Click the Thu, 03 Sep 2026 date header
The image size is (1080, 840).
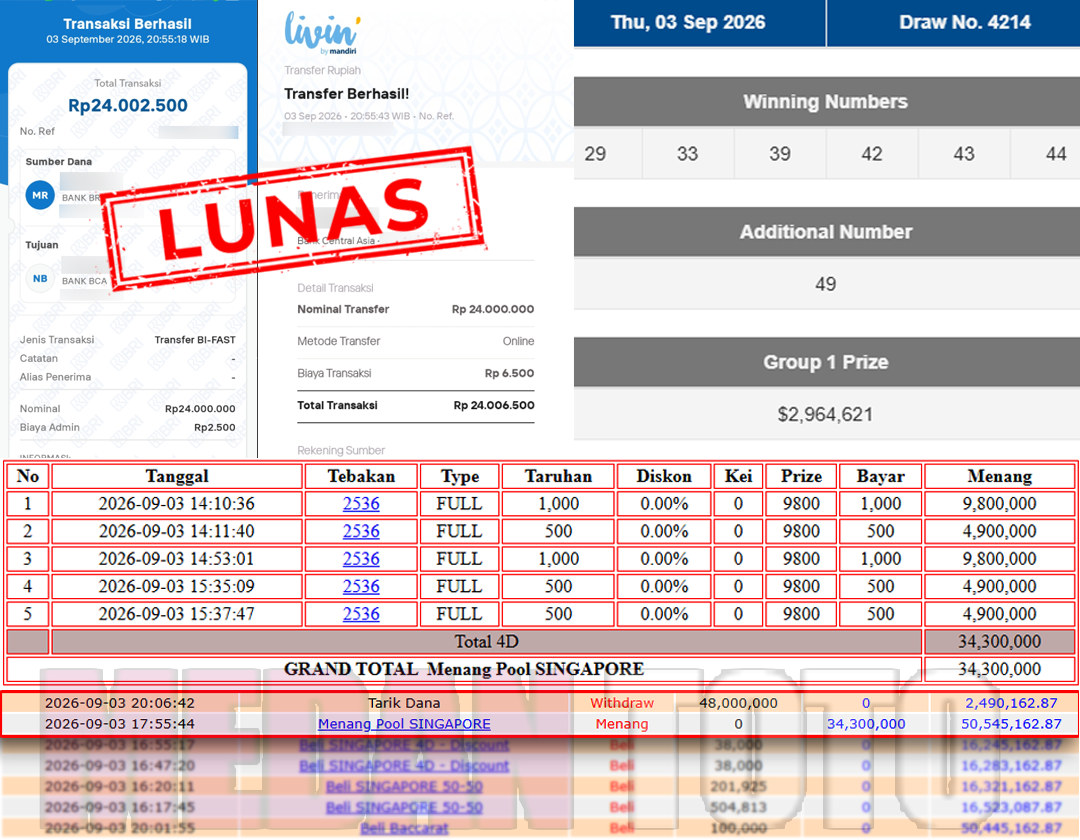point(687,22)
